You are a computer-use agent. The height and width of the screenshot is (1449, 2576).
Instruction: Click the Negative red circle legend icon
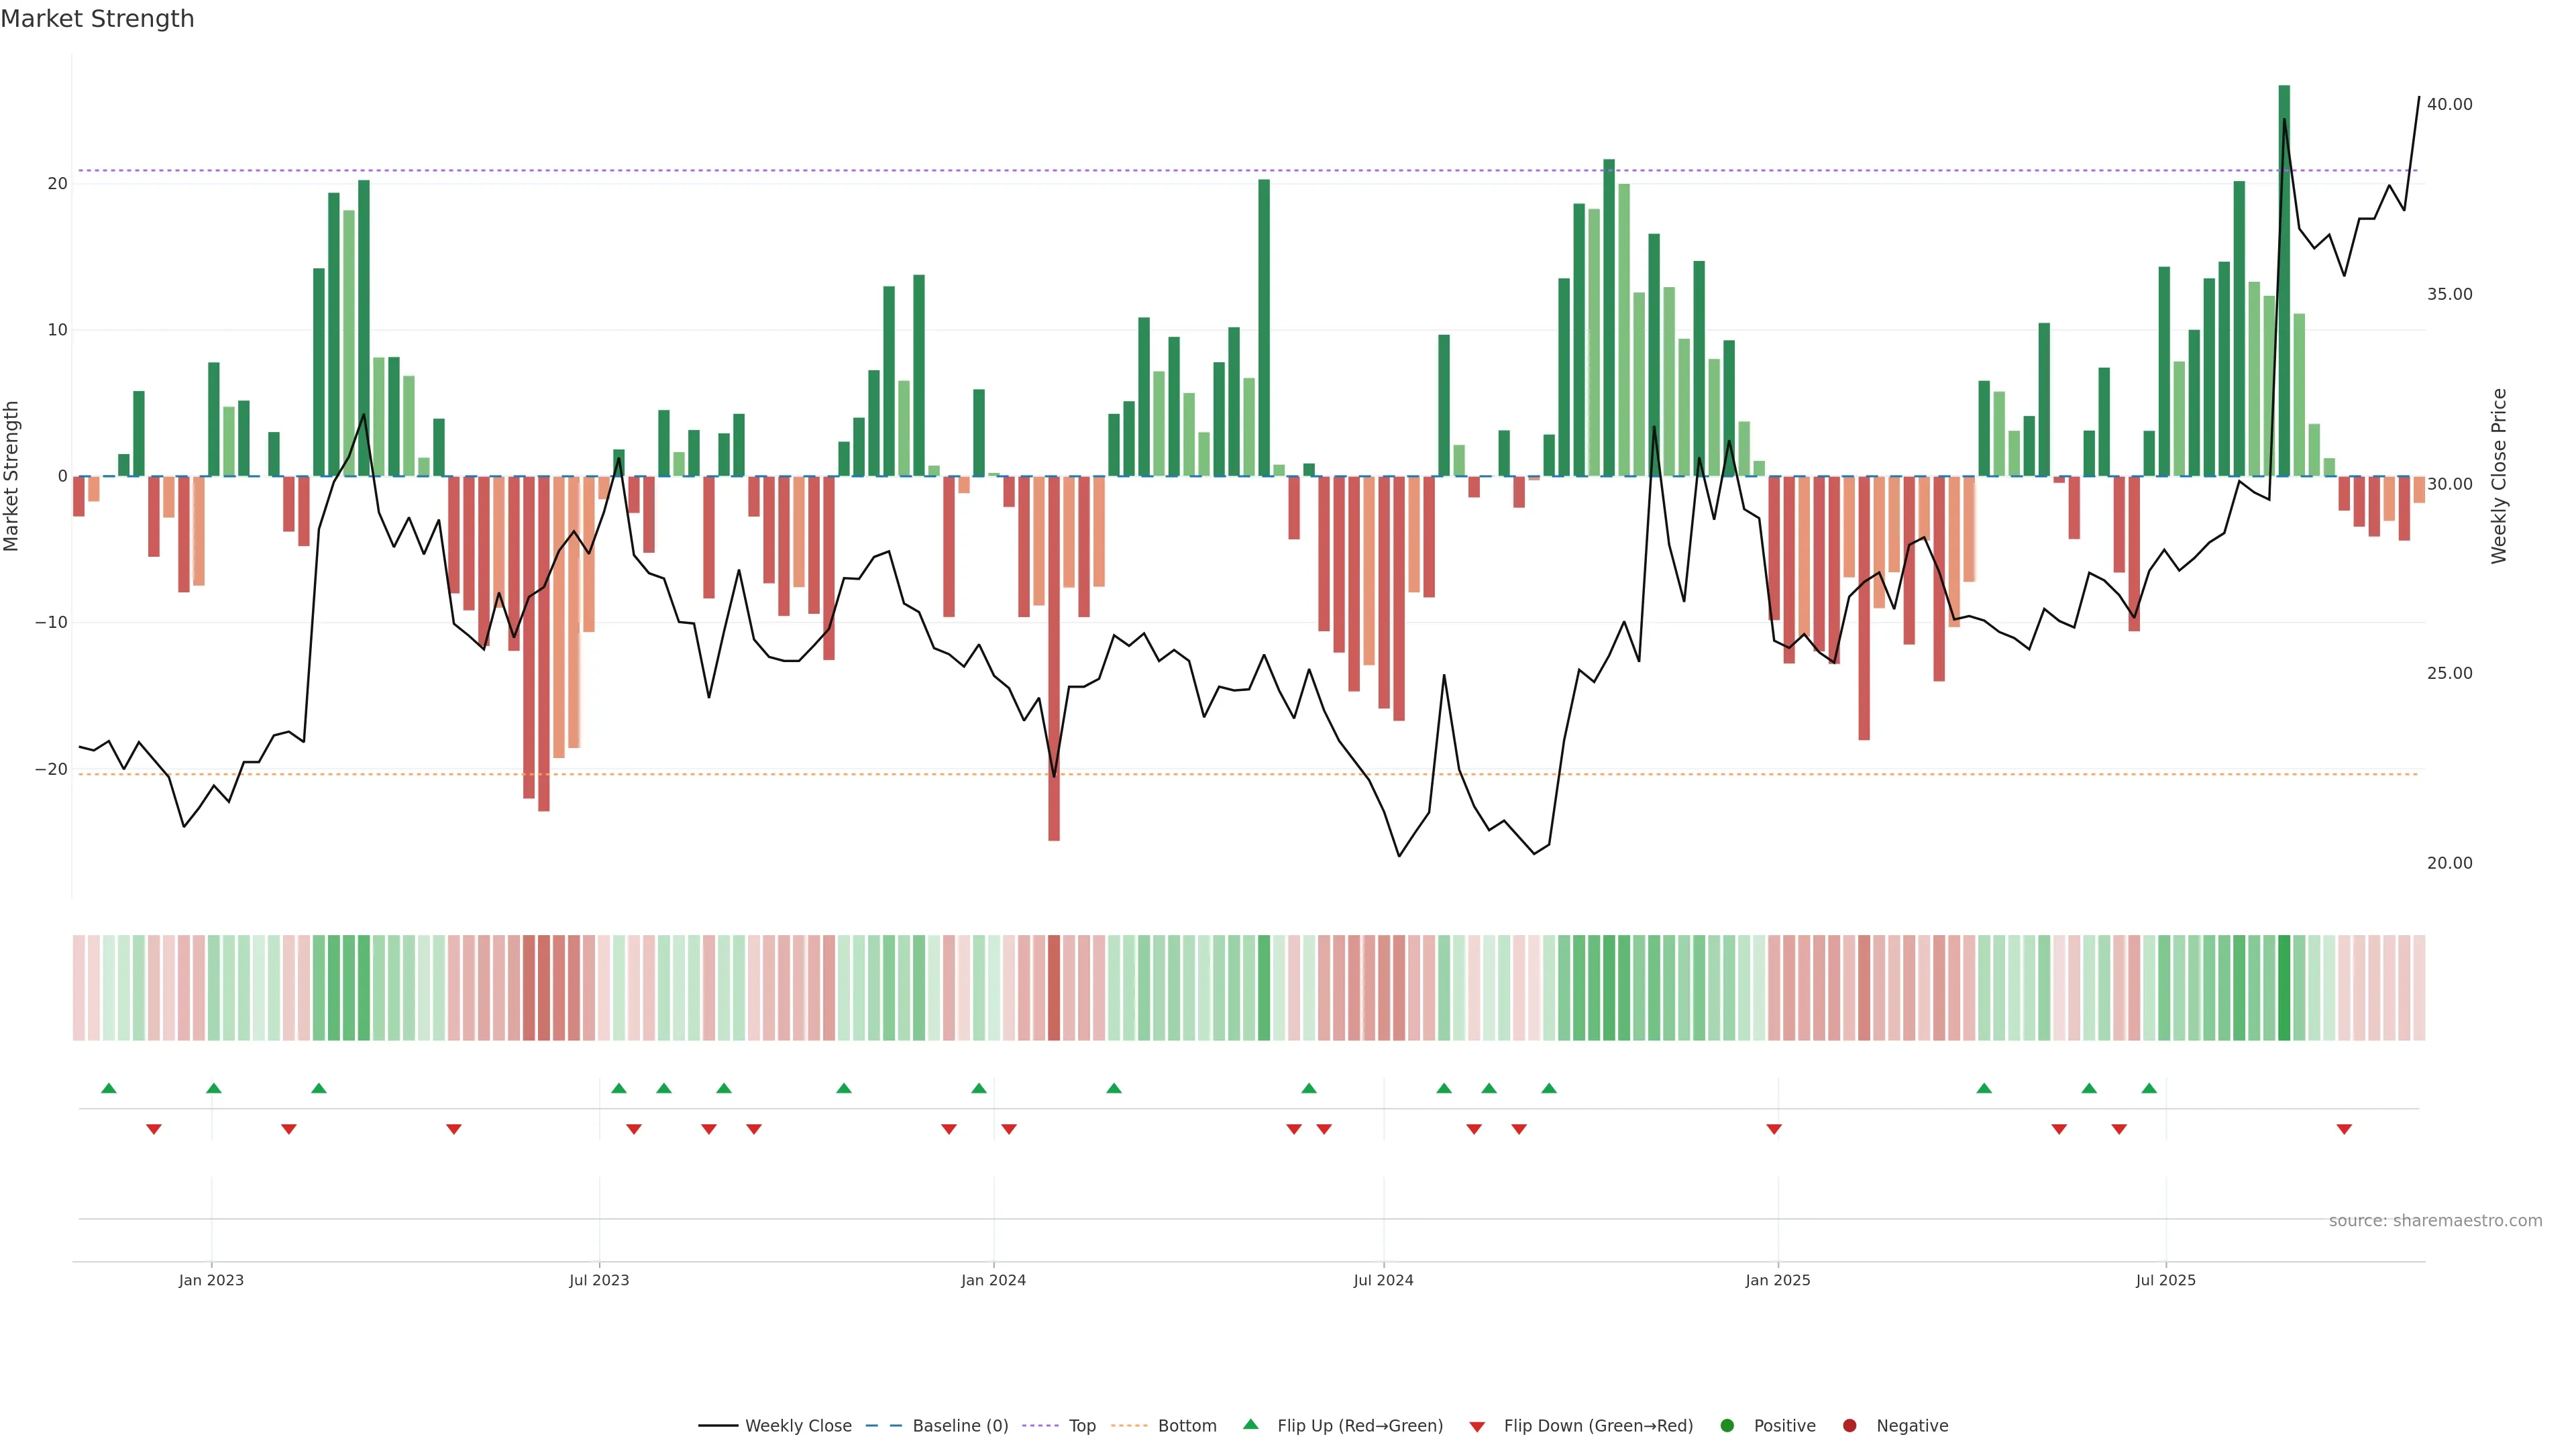(x=1849, y=1426)
